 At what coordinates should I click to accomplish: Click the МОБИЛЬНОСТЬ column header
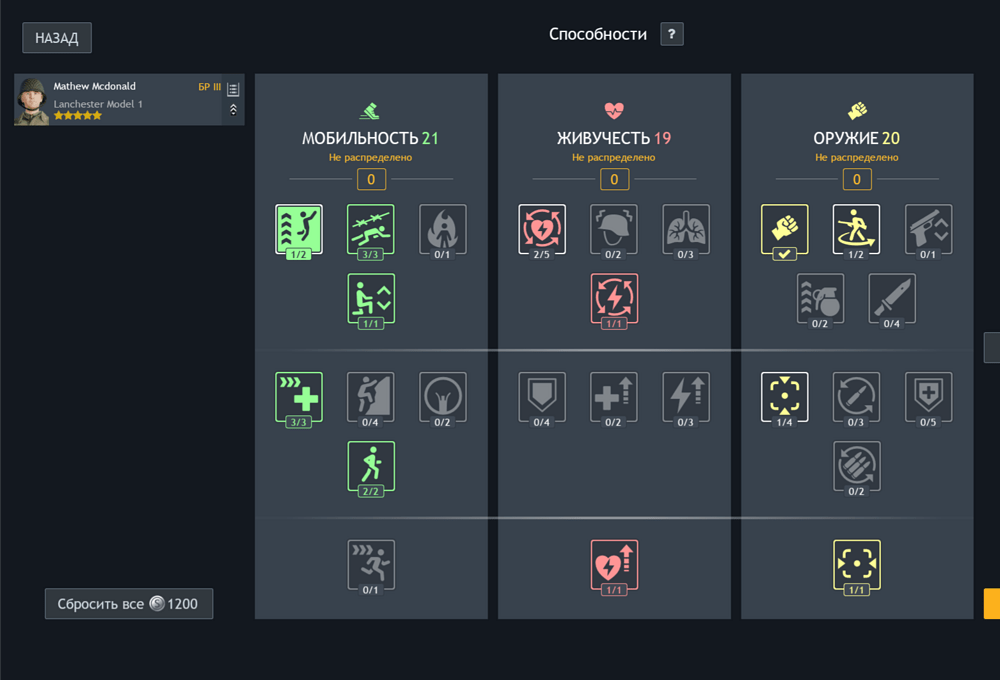click(x=370, y=139)
